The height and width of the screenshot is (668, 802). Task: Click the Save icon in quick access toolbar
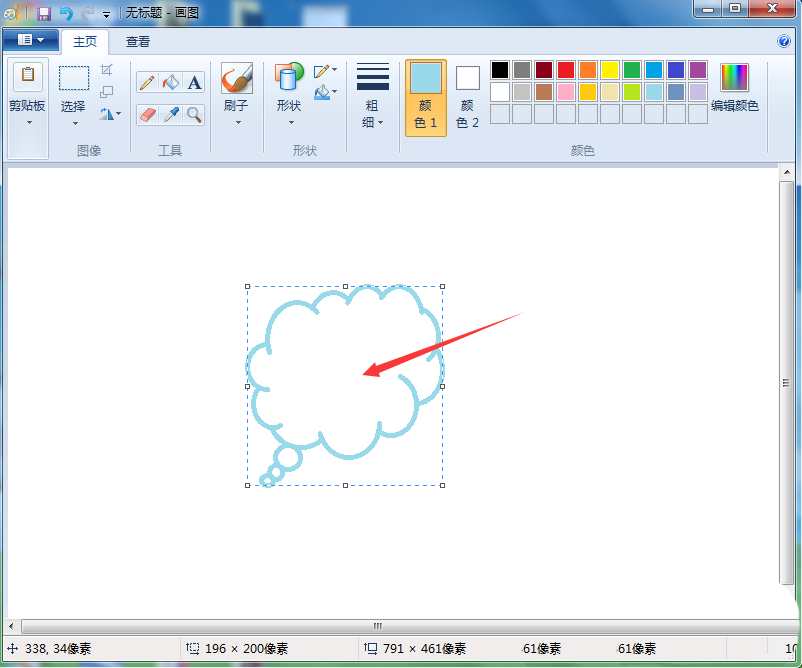click(x=44, y=13)
